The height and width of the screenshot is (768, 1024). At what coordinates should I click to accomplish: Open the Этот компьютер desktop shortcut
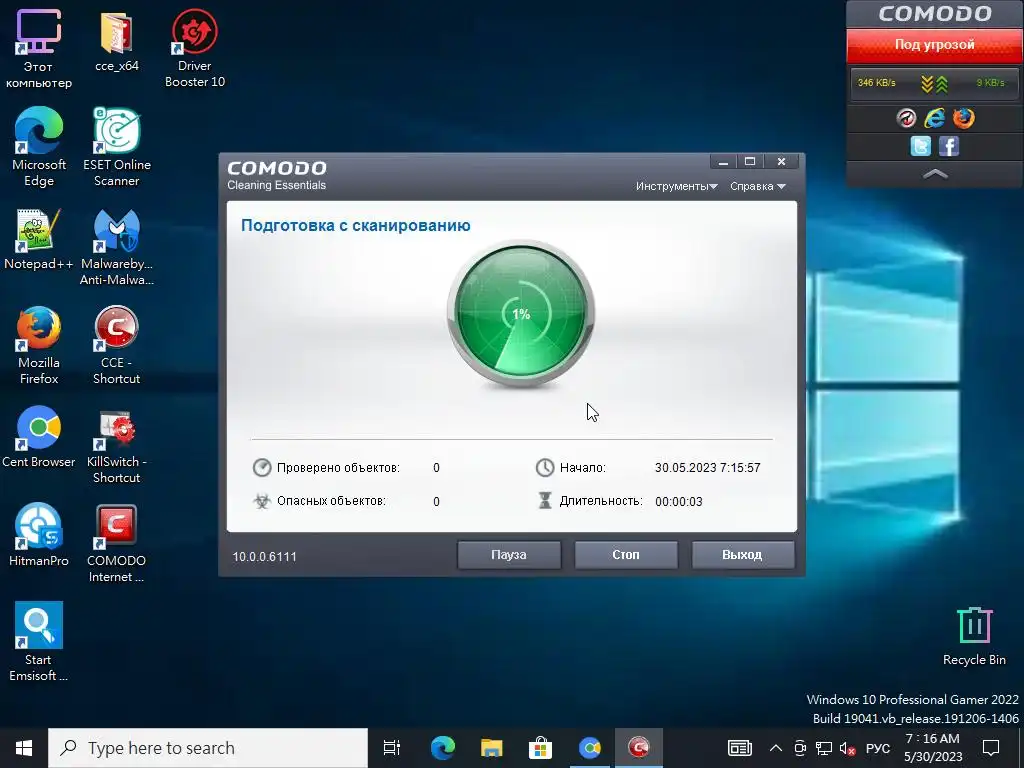point(39,48)
